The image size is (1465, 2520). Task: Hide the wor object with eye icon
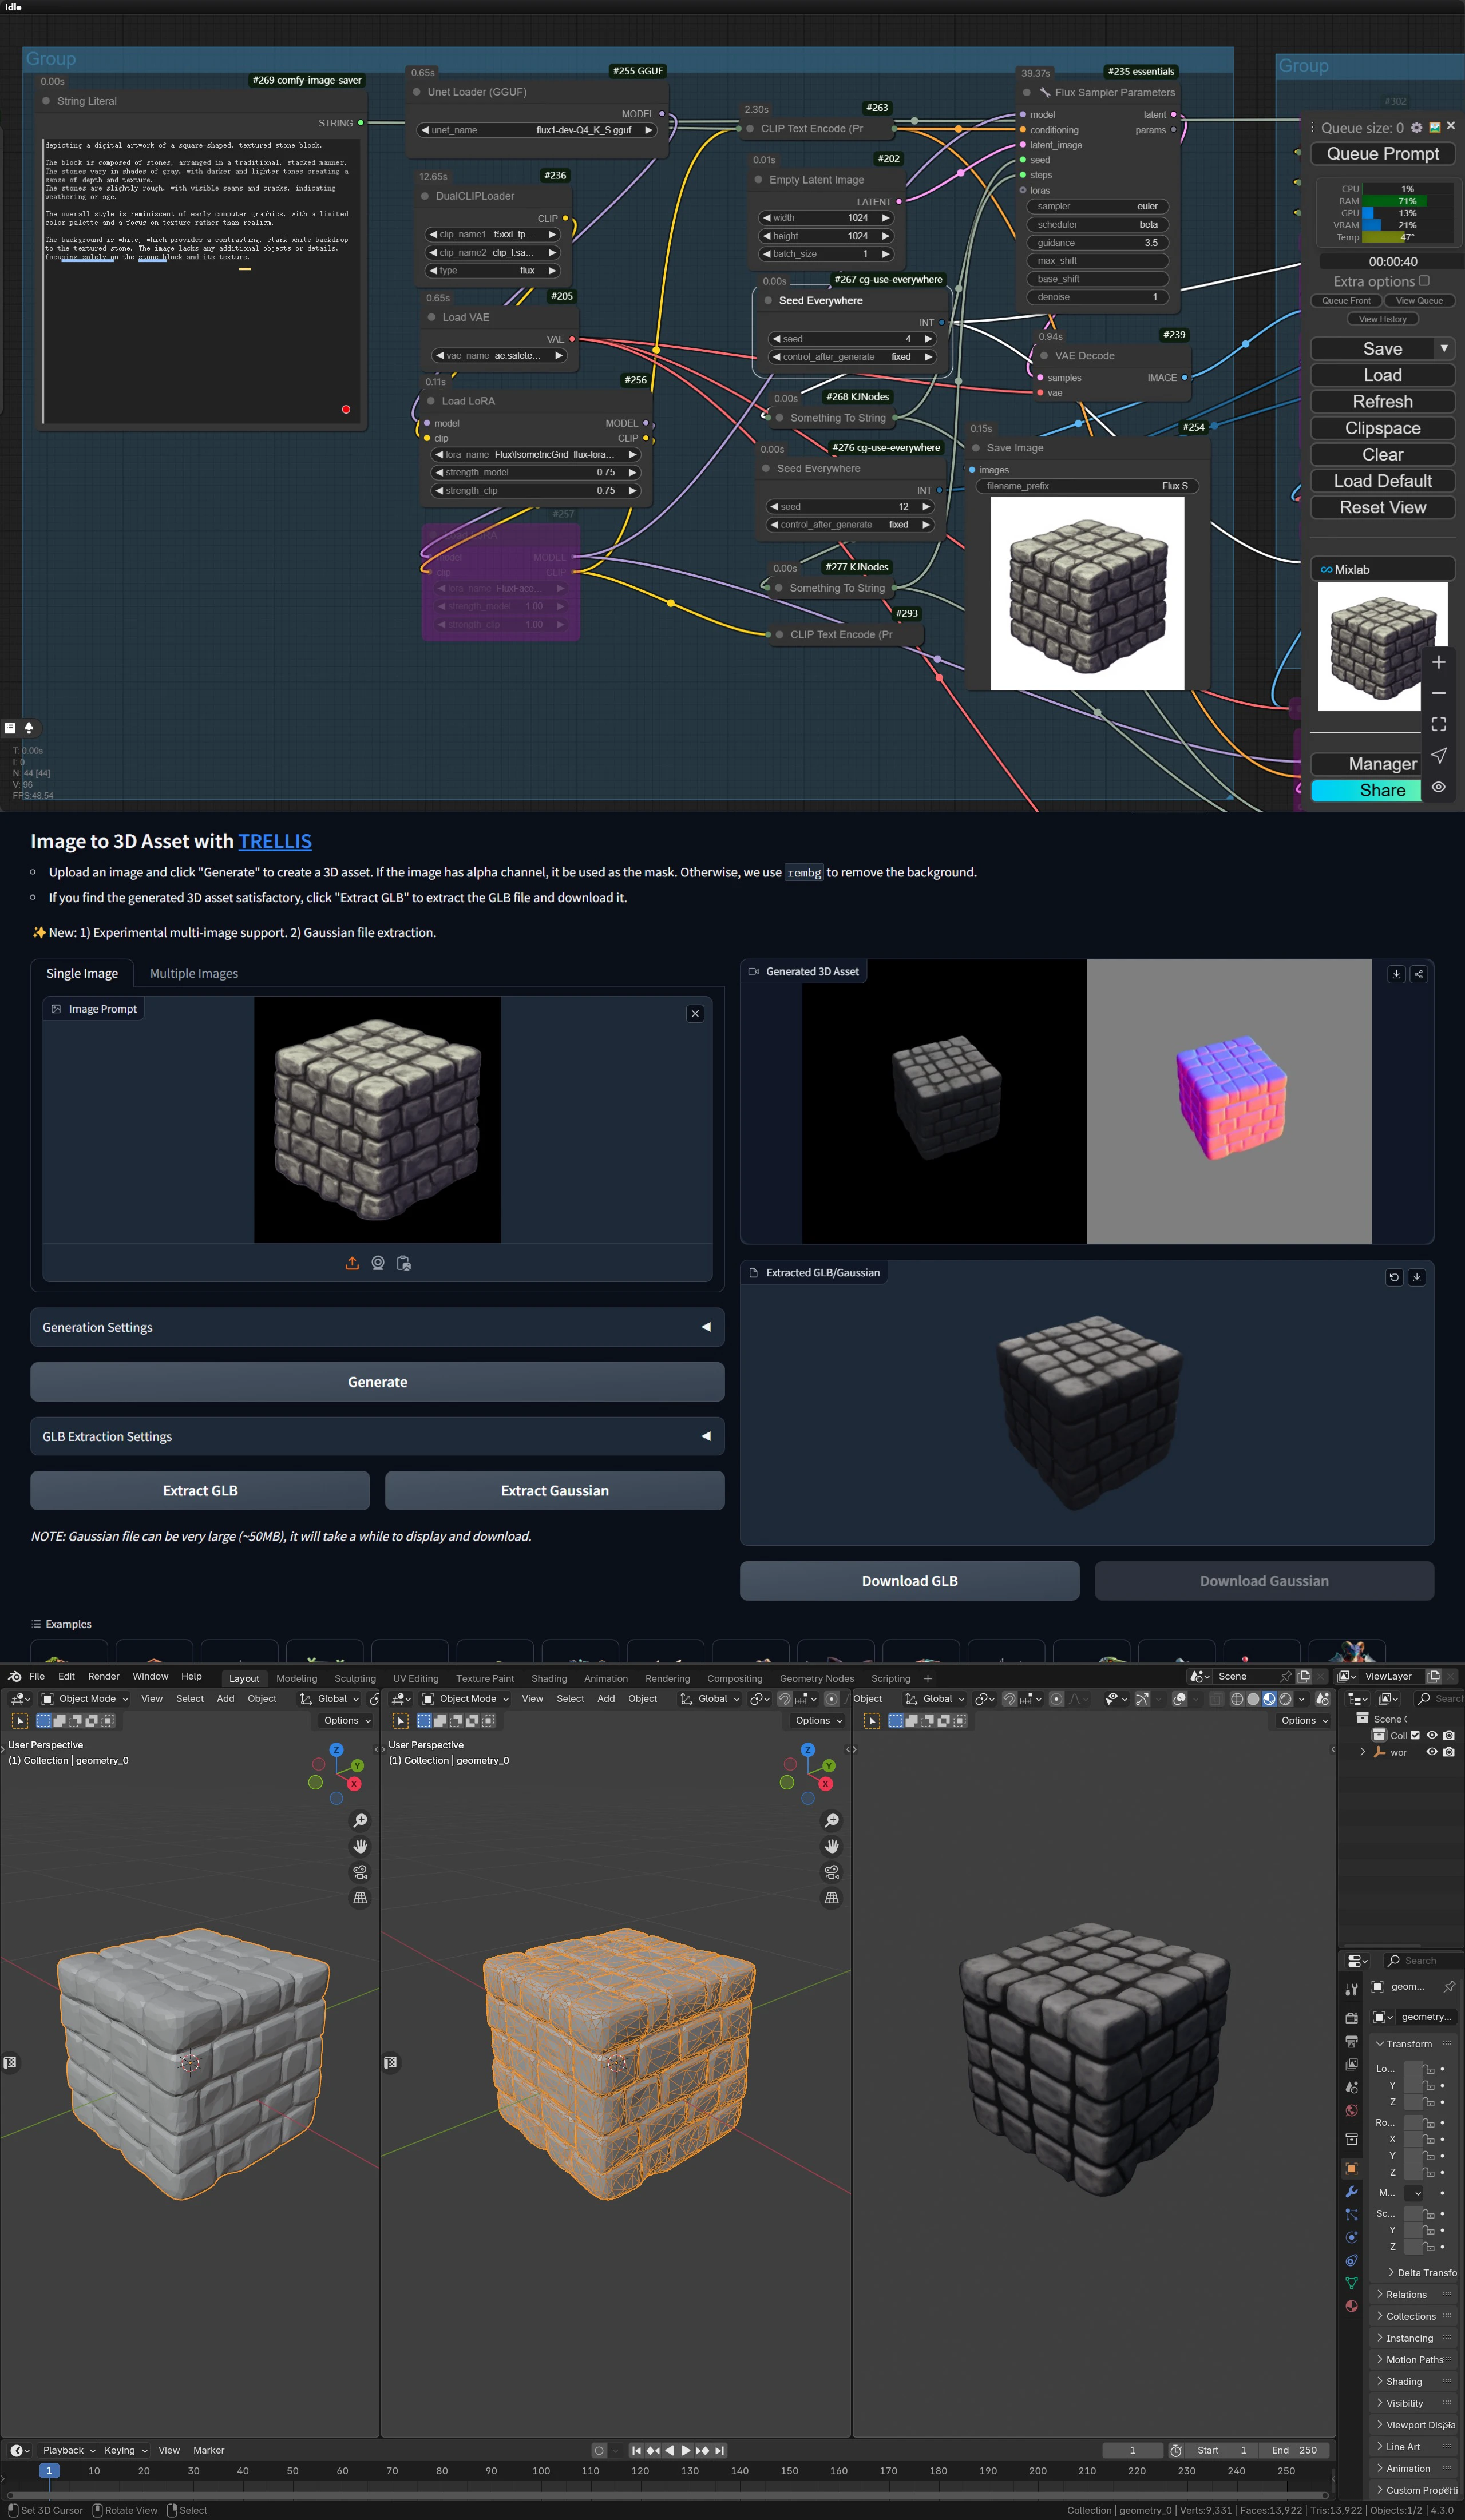[x=1431, y=1752]
